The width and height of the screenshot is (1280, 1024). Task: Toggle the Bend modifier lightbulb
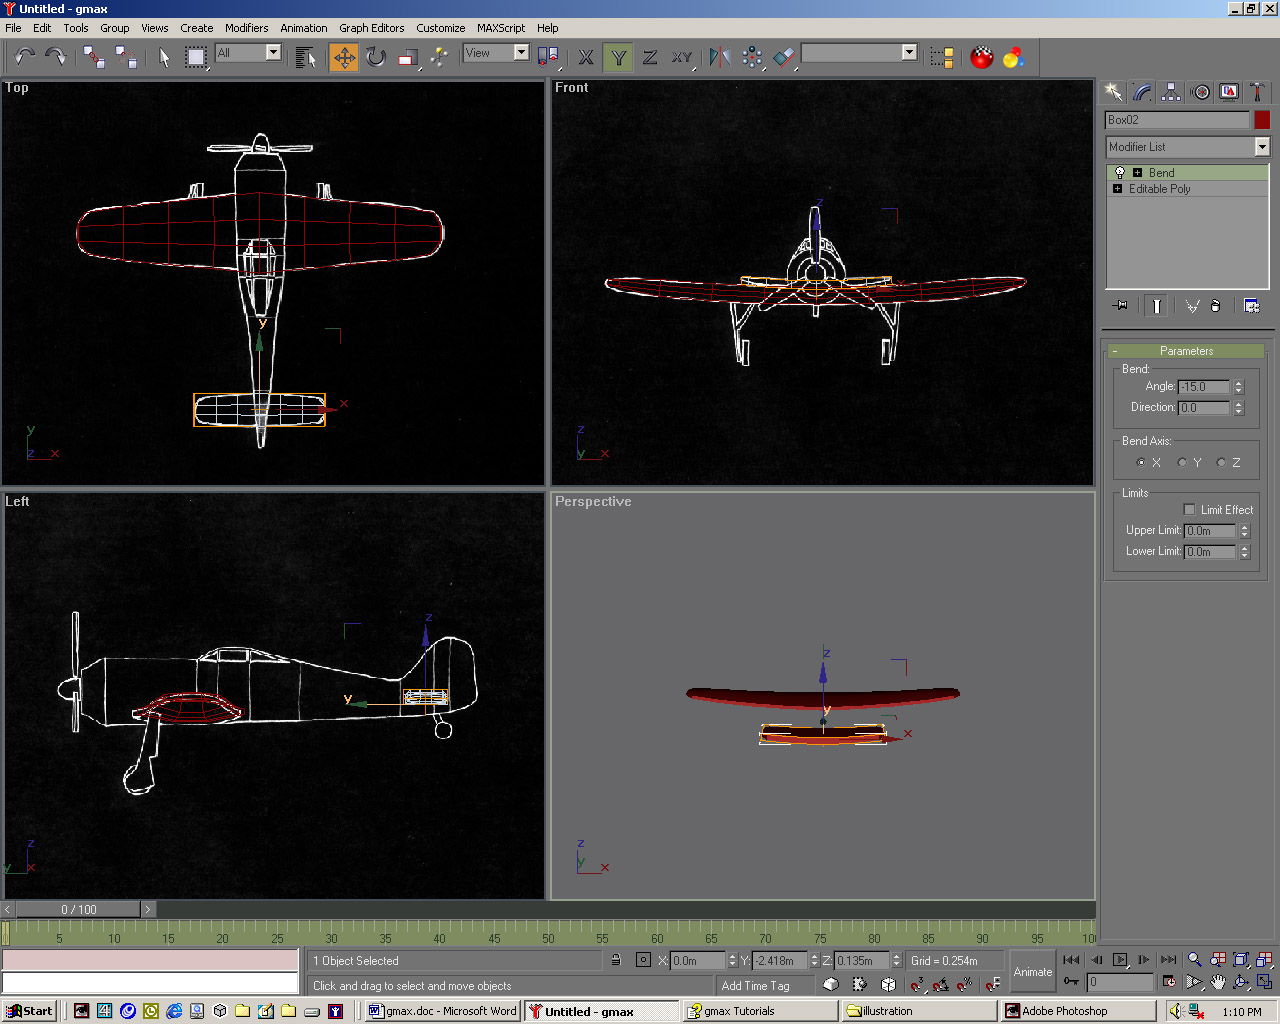(x=1120, y=173)
